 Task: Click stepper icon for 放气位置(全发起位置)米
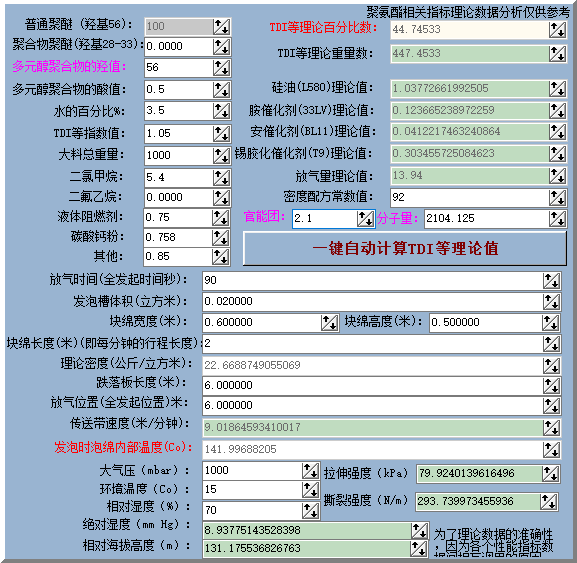[552, 406]
